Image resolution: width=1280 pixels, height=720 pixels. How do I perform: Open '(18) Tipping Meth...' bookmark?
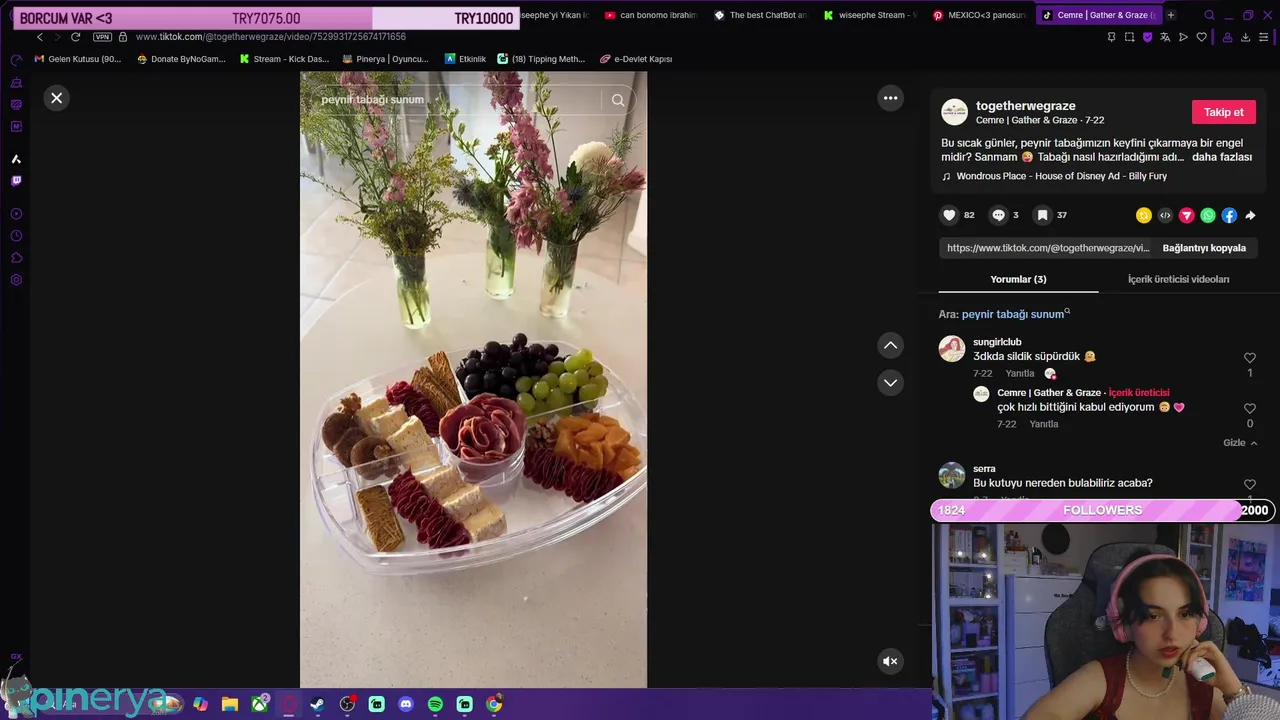[x=541, y=59]
